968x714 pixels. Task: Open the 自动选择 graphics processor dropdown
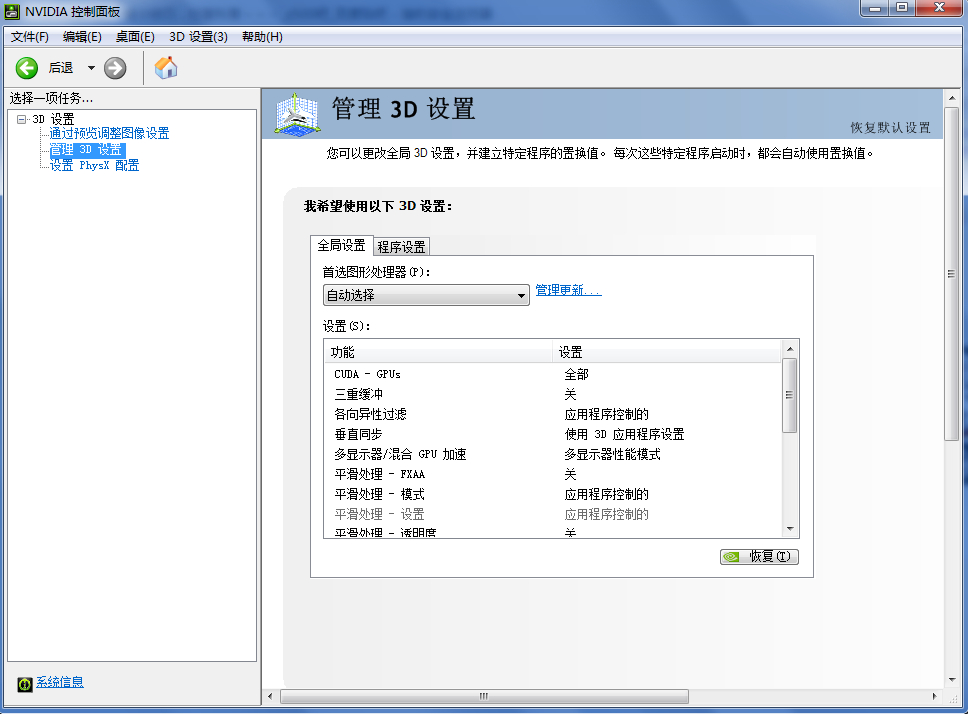[x=426, y=295]
